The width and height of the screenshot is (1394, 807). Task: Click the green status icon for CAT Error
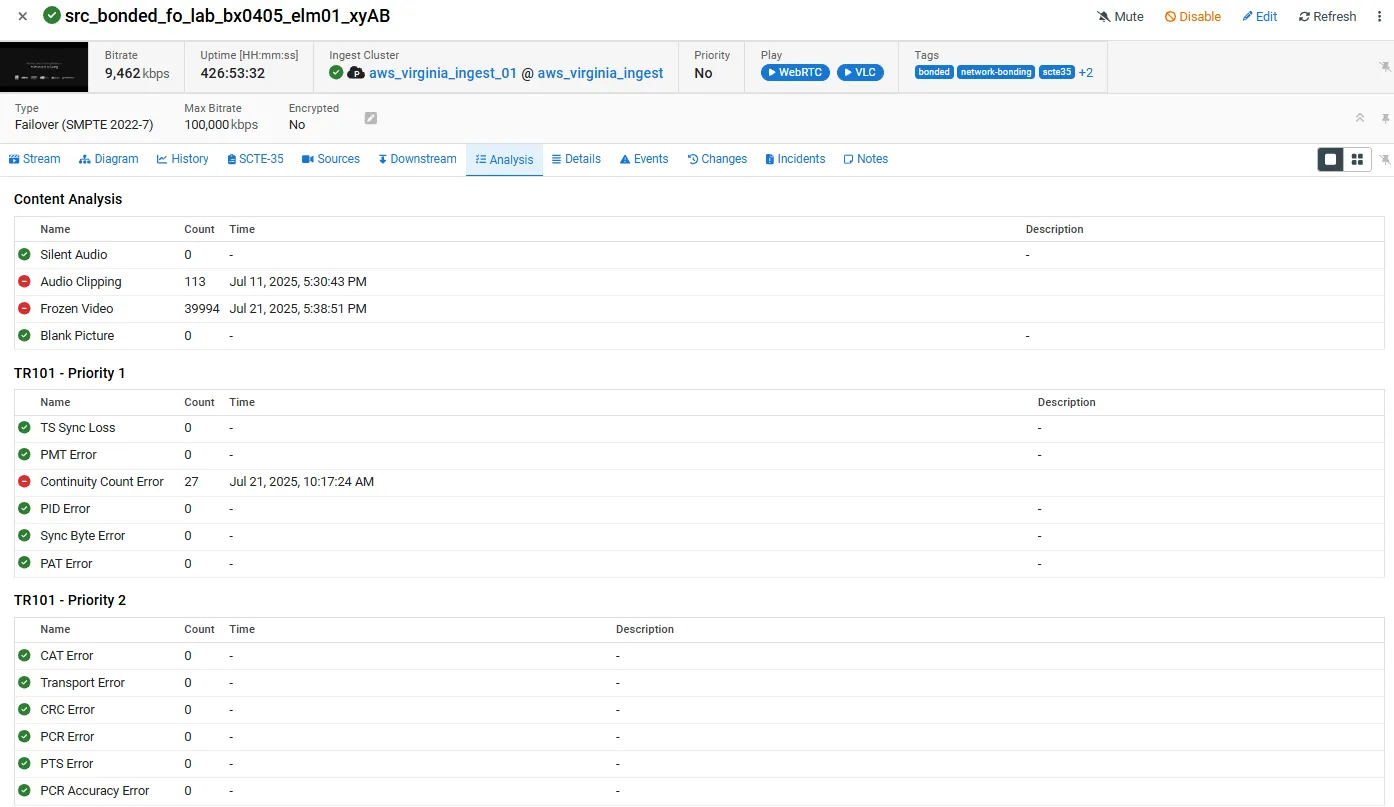24,656
